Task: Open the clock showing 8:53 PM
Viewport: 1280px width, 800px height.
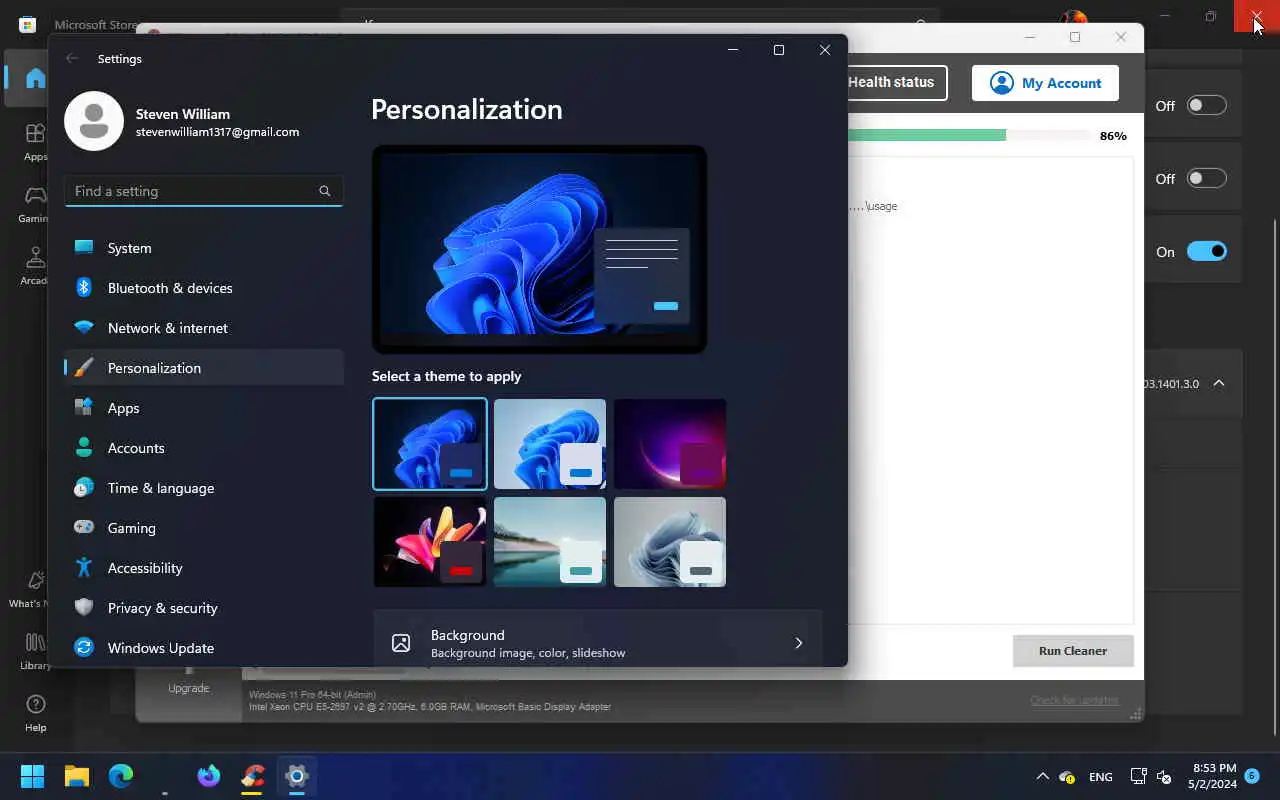Action: click(1214, 777)
